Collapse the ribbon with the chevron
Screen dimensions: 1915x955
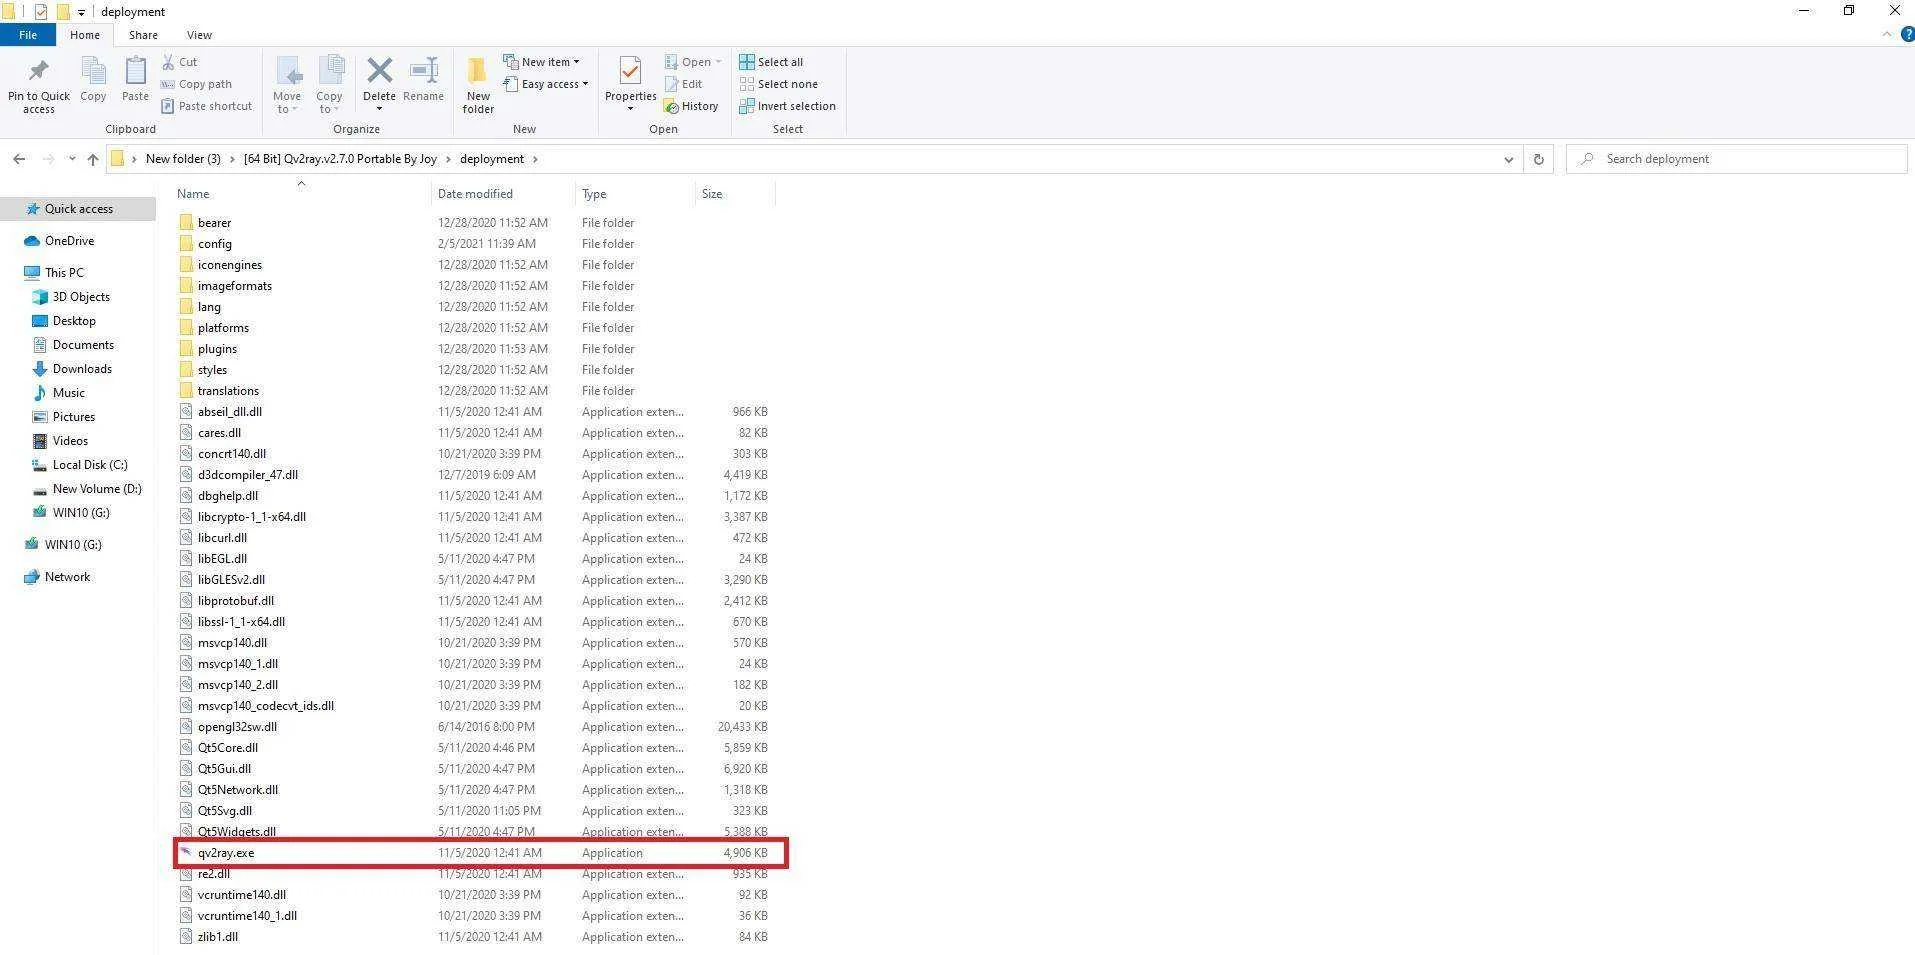click(x=1887, y=34)
